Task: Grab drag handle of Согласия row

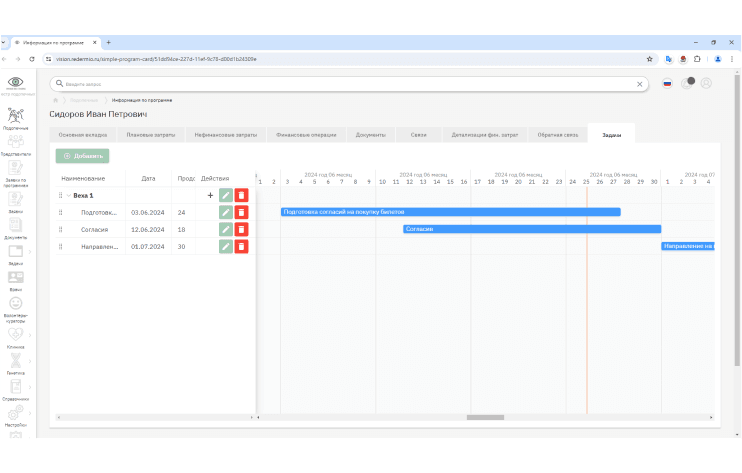Action: 61,229
